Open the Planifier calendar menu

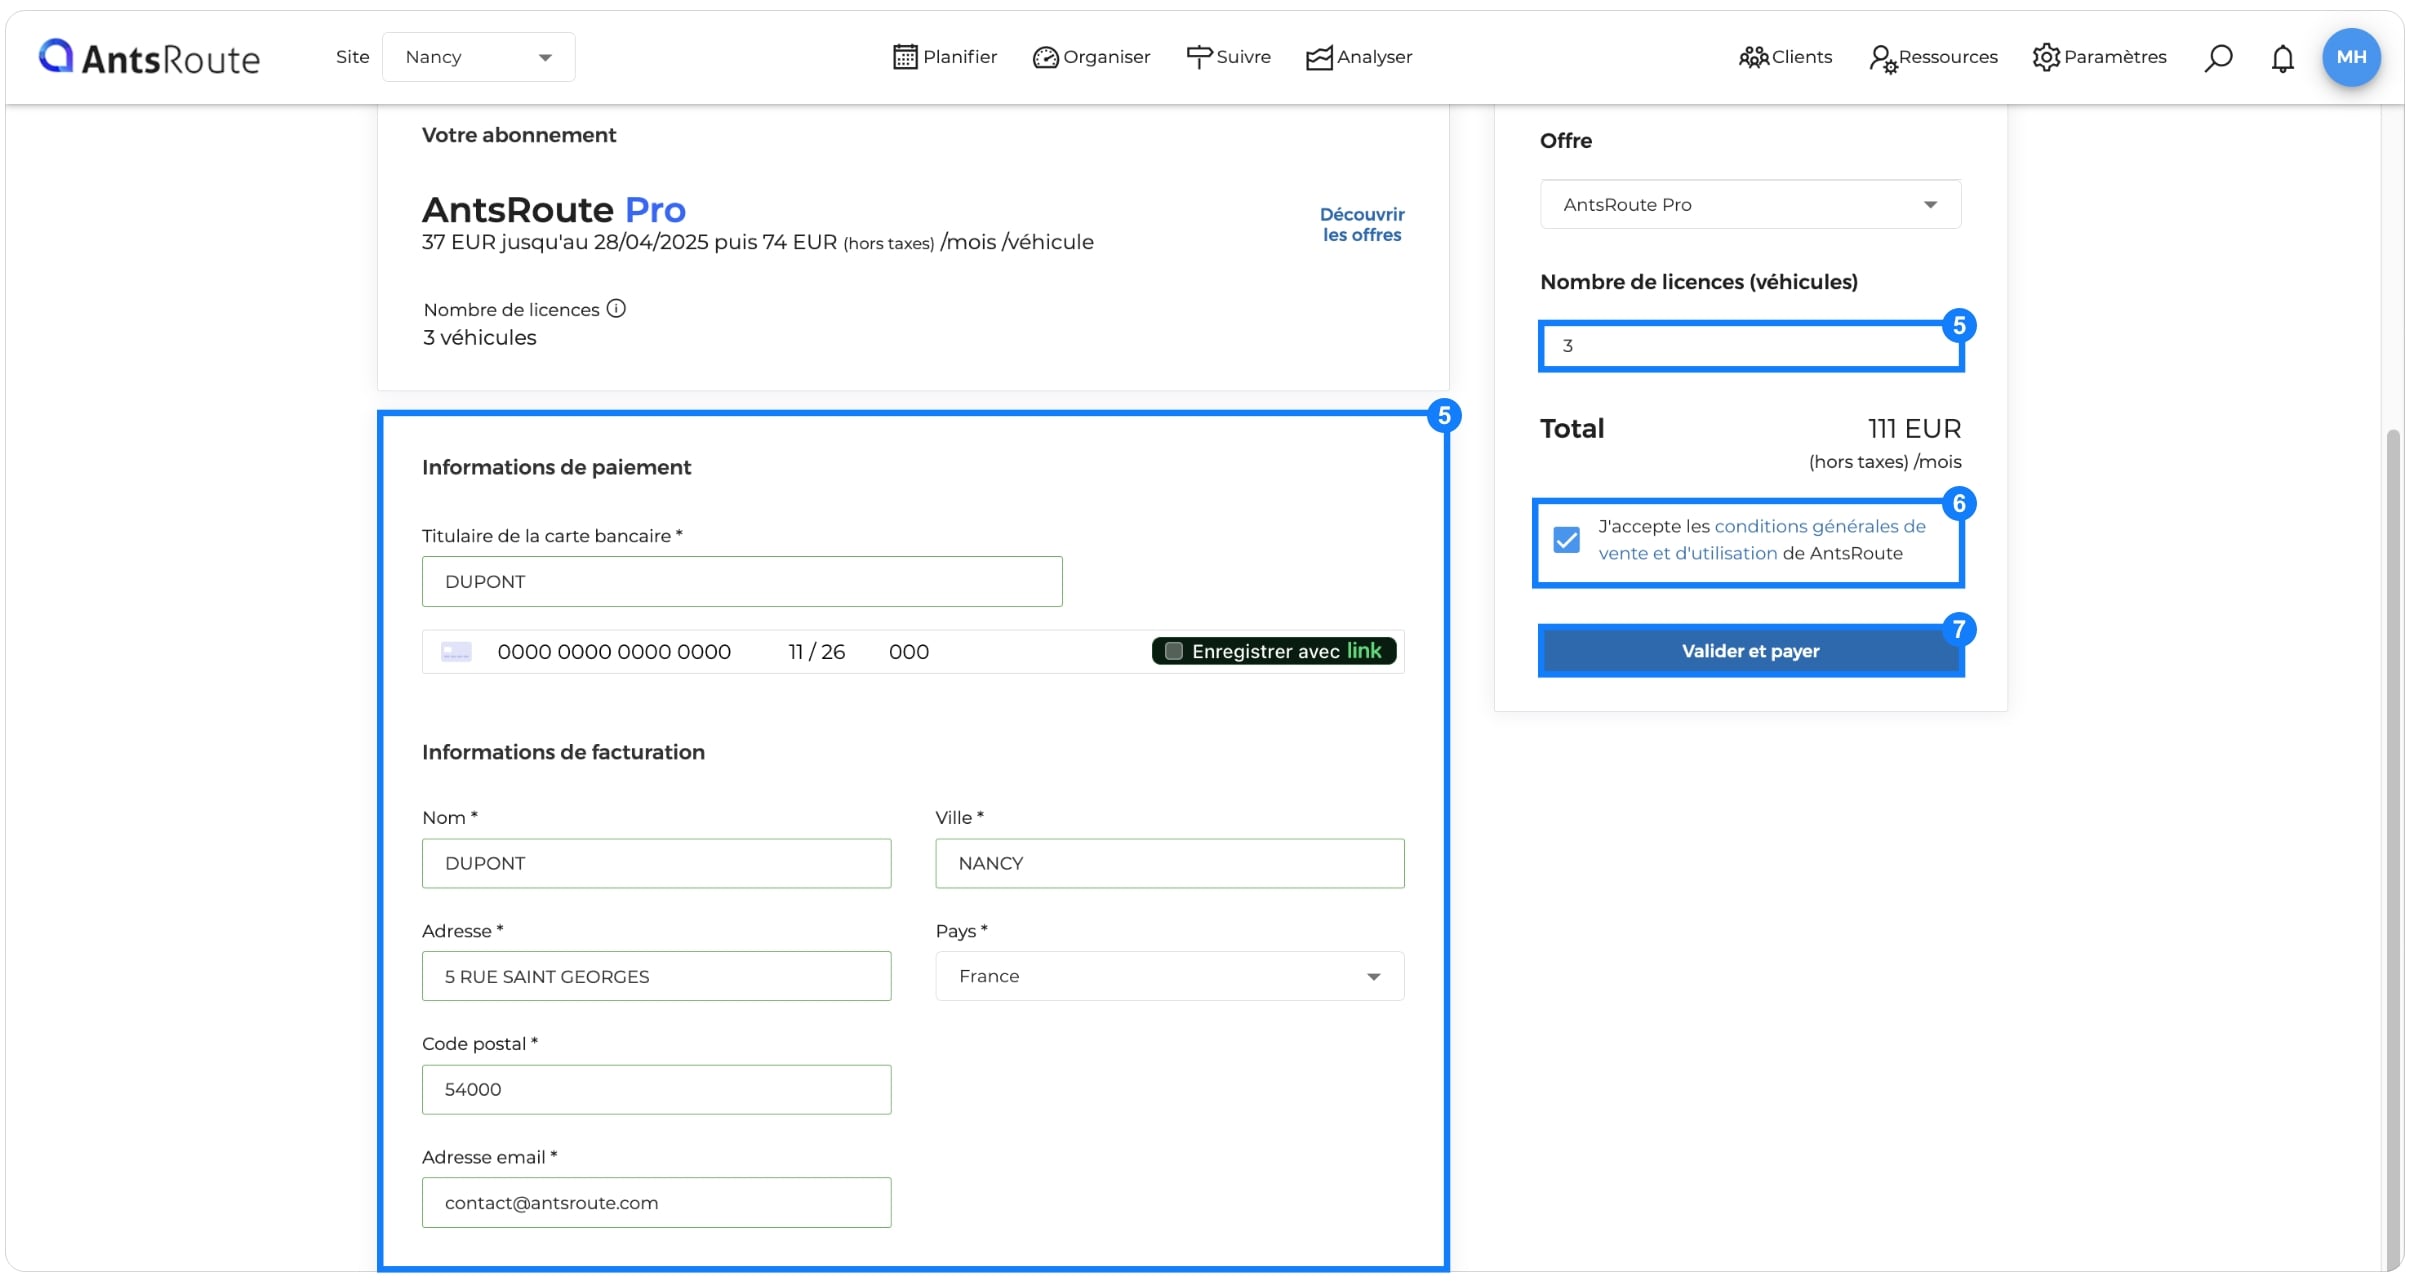click(945, 57)
